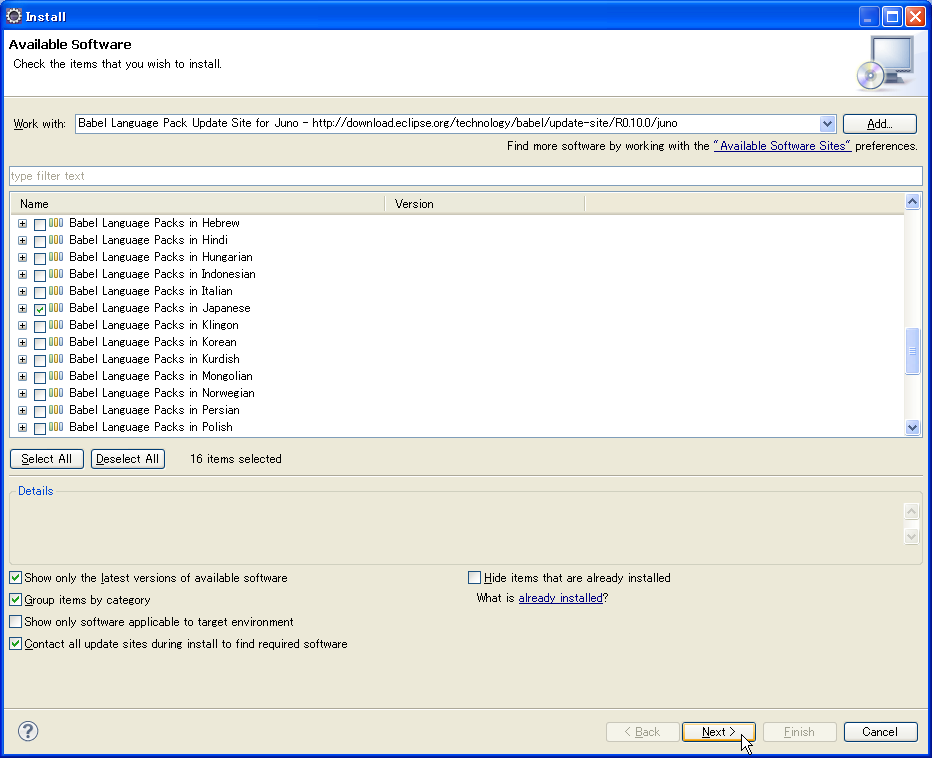Check the Polish language pack checkbox
The height and width of the screenshot is (758, 932).
tap(40, 429)
